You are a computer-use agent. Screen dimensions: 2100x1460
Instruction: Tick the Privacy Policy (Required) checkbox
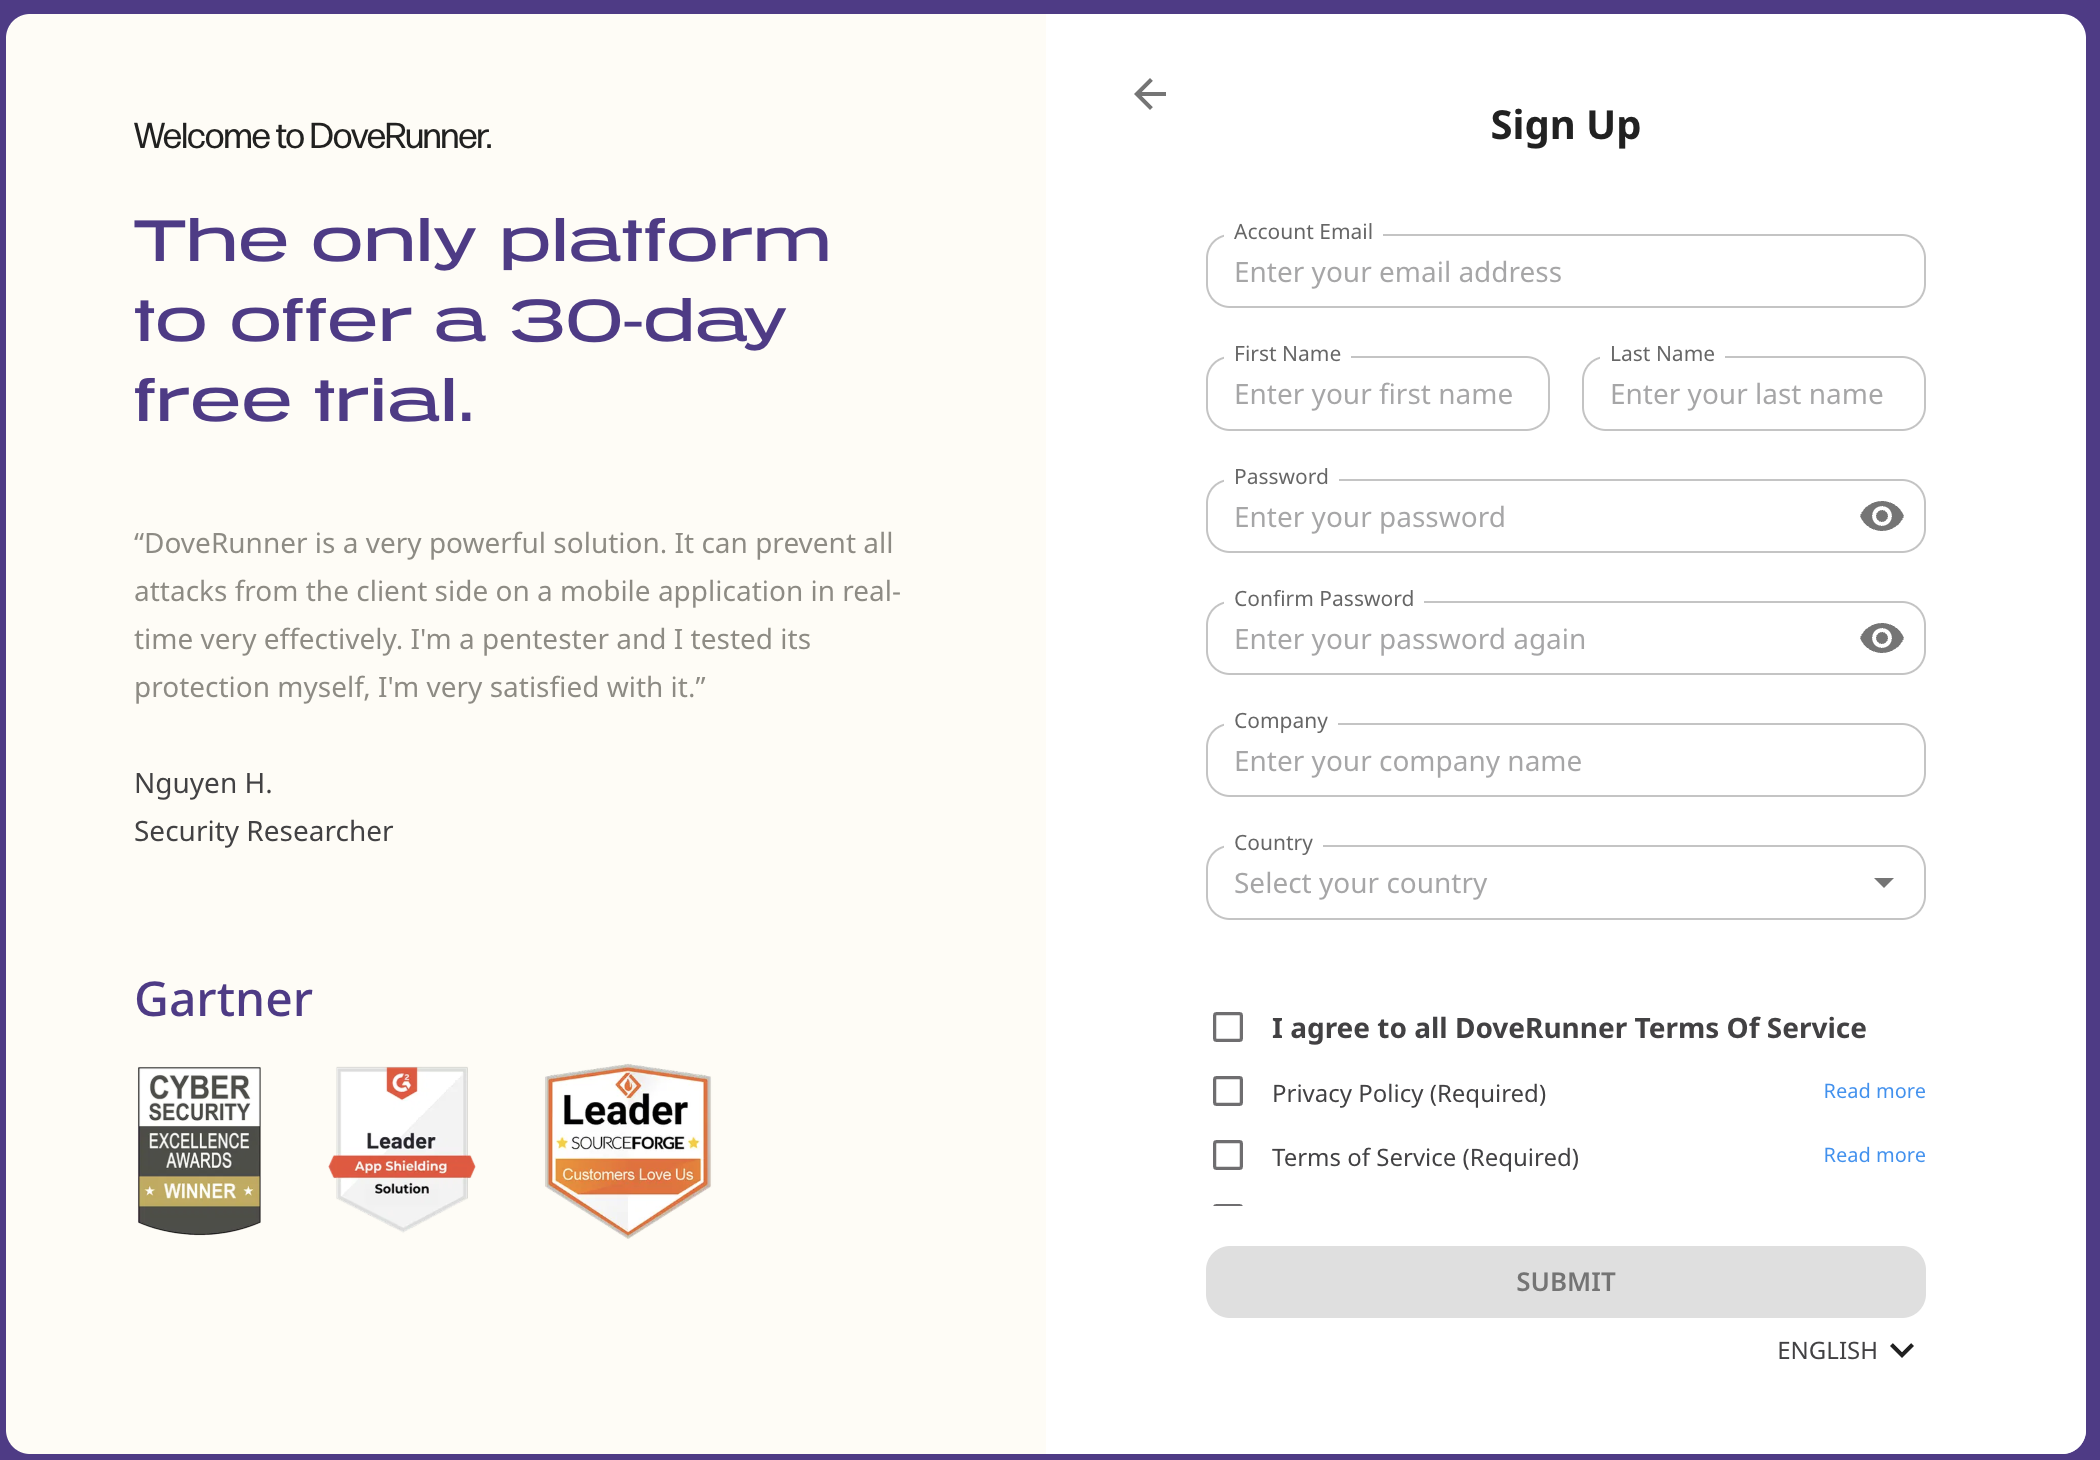point(1228,1091)
